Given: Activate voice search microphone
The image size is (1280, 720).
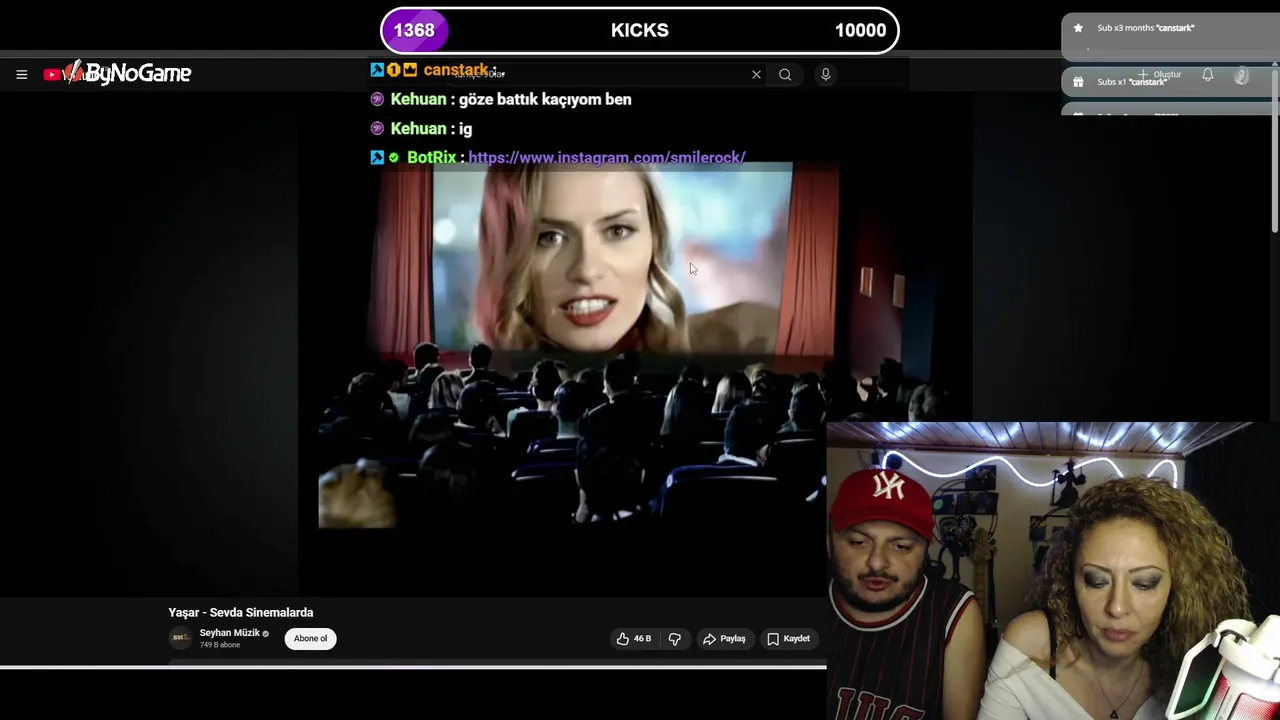Looking at the screenshot, I should [x=825, y=74].
